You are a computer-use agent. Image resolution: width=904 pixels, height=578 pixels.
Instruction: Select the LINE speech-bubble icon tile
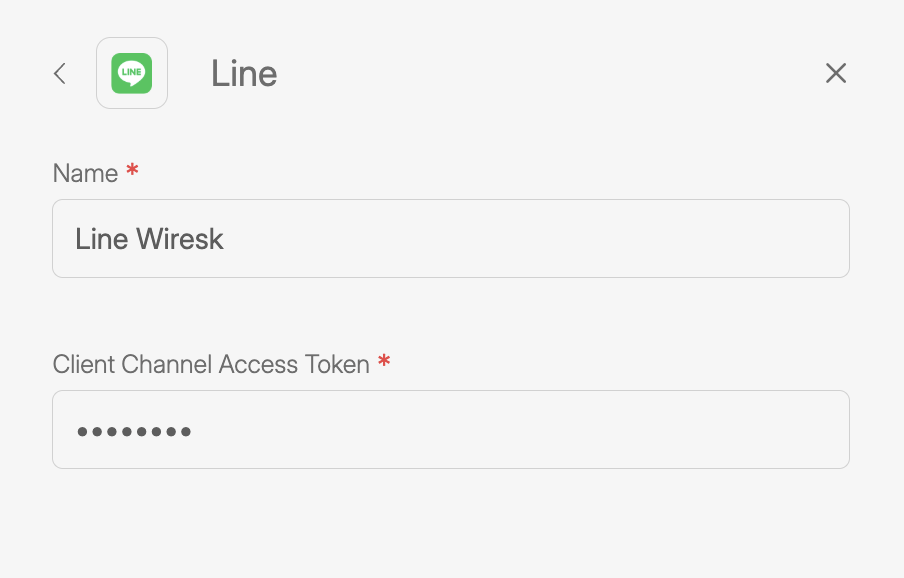tap(132, 73)
